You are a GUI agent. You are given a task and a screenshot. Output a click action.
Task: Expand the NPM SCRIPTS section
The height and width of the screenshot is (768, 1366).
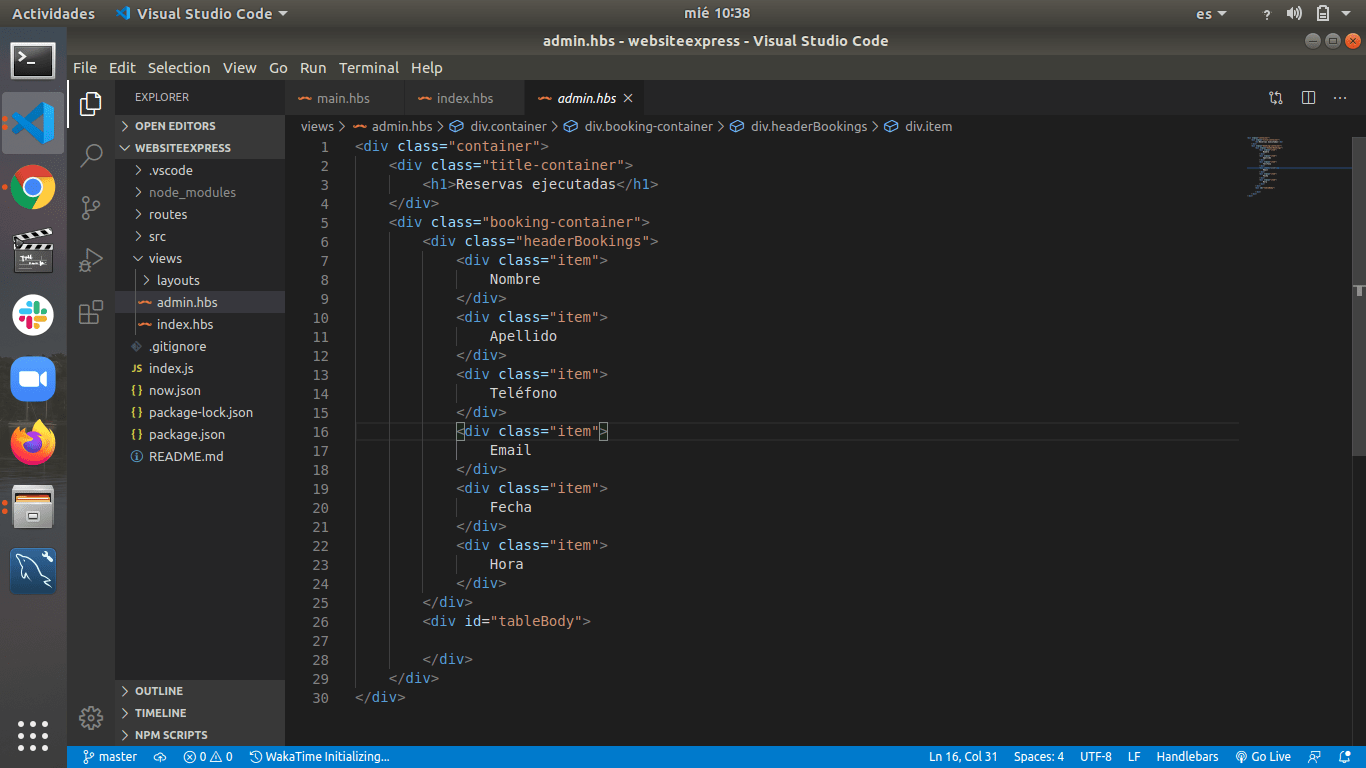click(171, 735)
